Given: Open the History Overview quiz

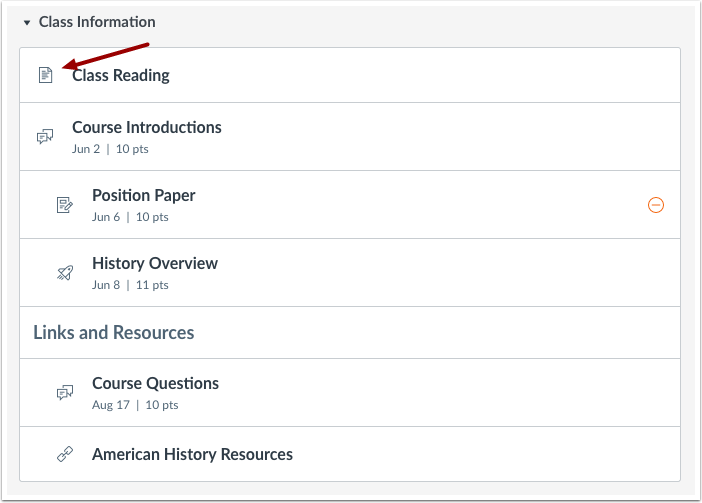Looking at the screenshot, I should tap(155, 263).
